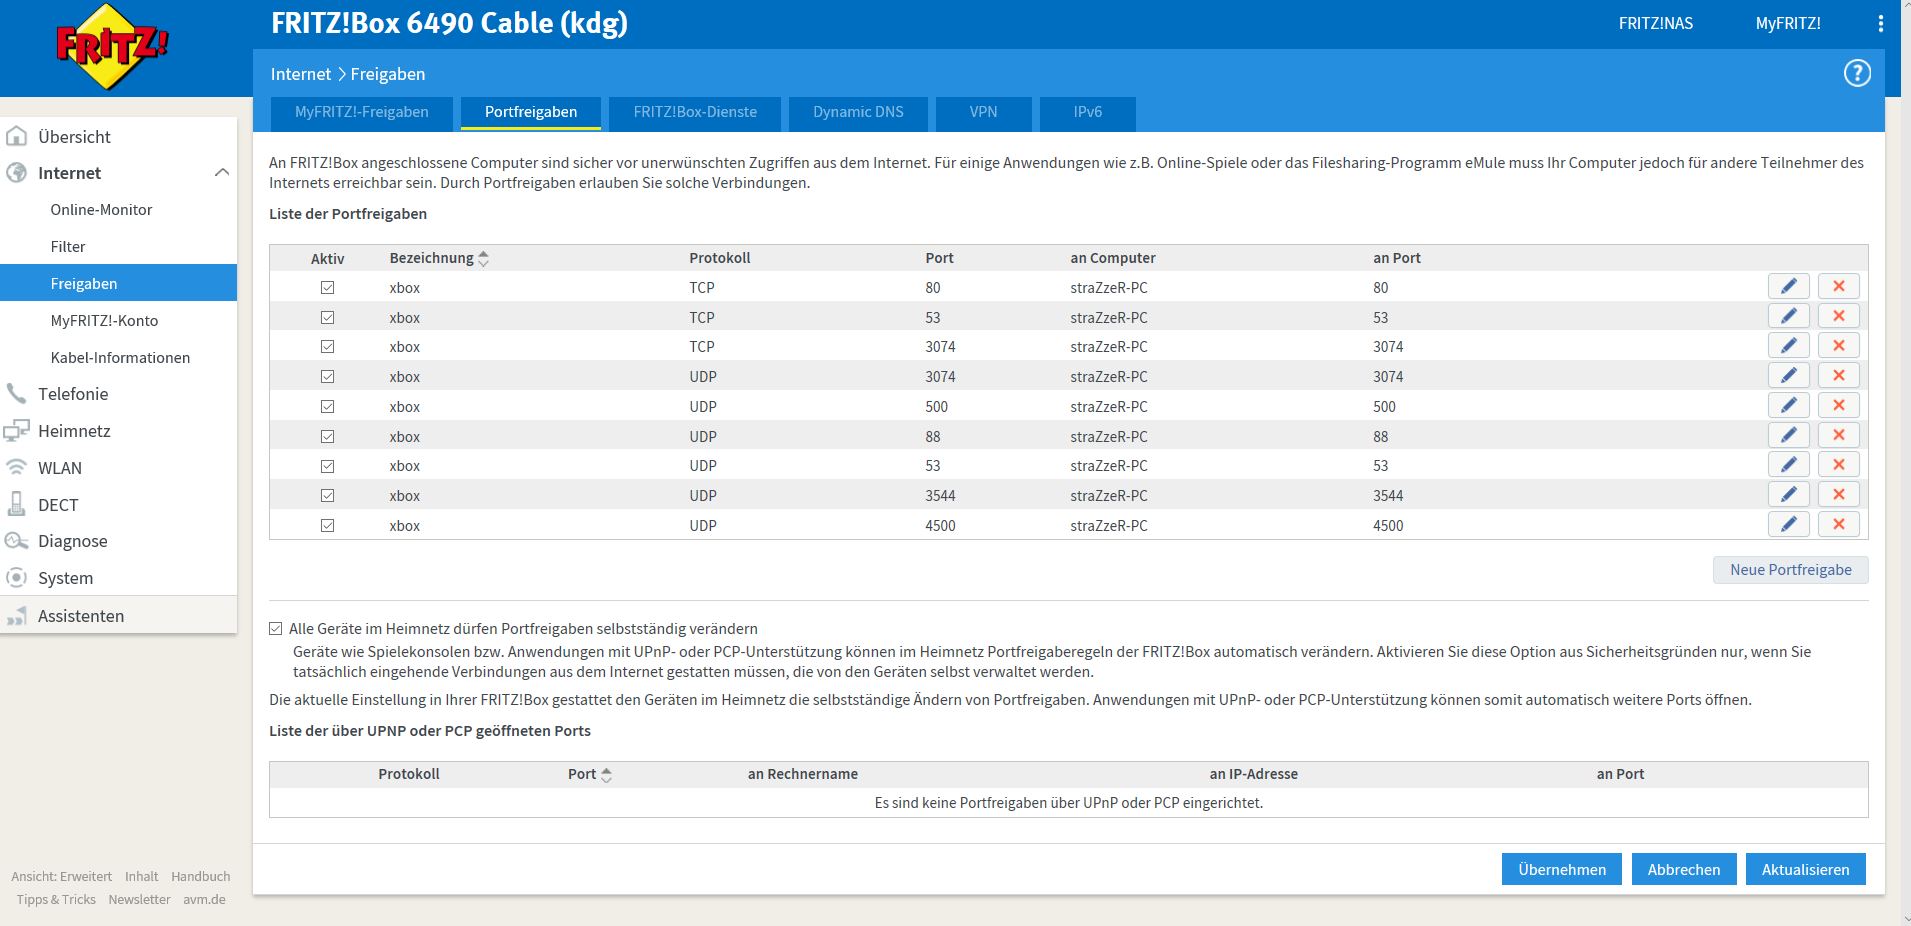Edit the xbox UDP port 500 rule
Screen dimensions: 1911x926
point(1789,405)
